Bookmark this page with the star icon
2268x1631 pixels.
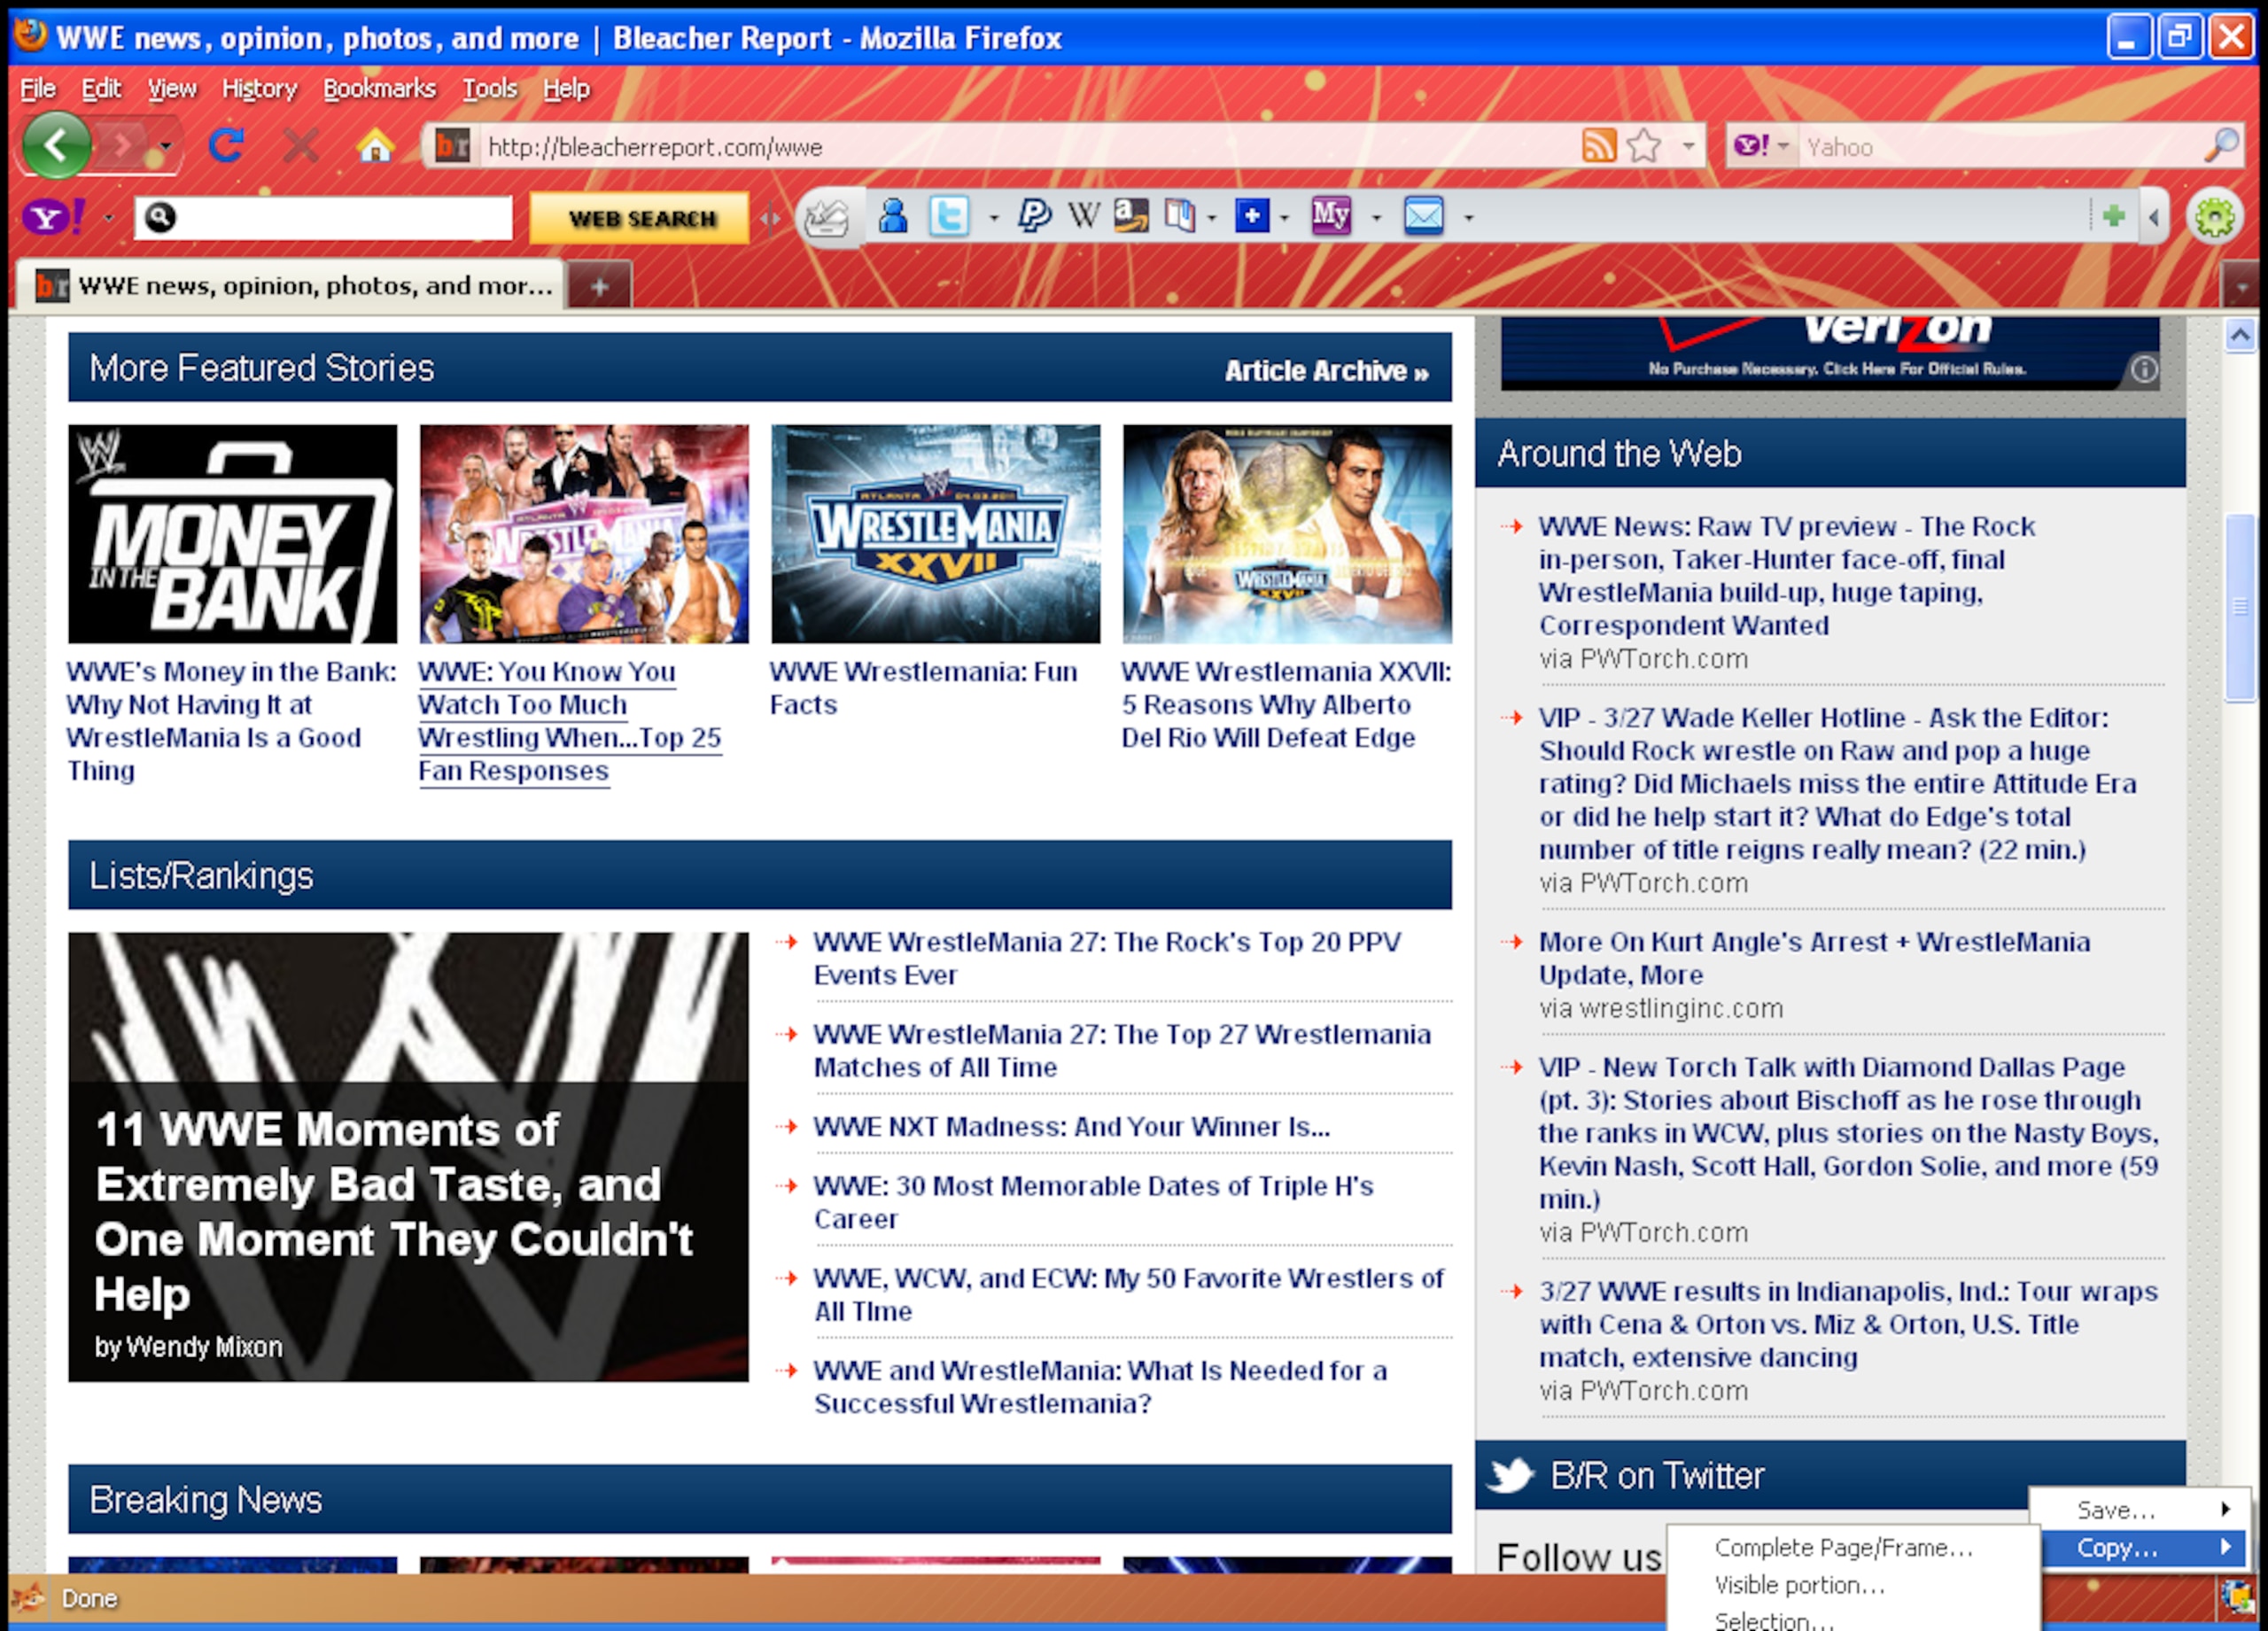point(1644,146)
